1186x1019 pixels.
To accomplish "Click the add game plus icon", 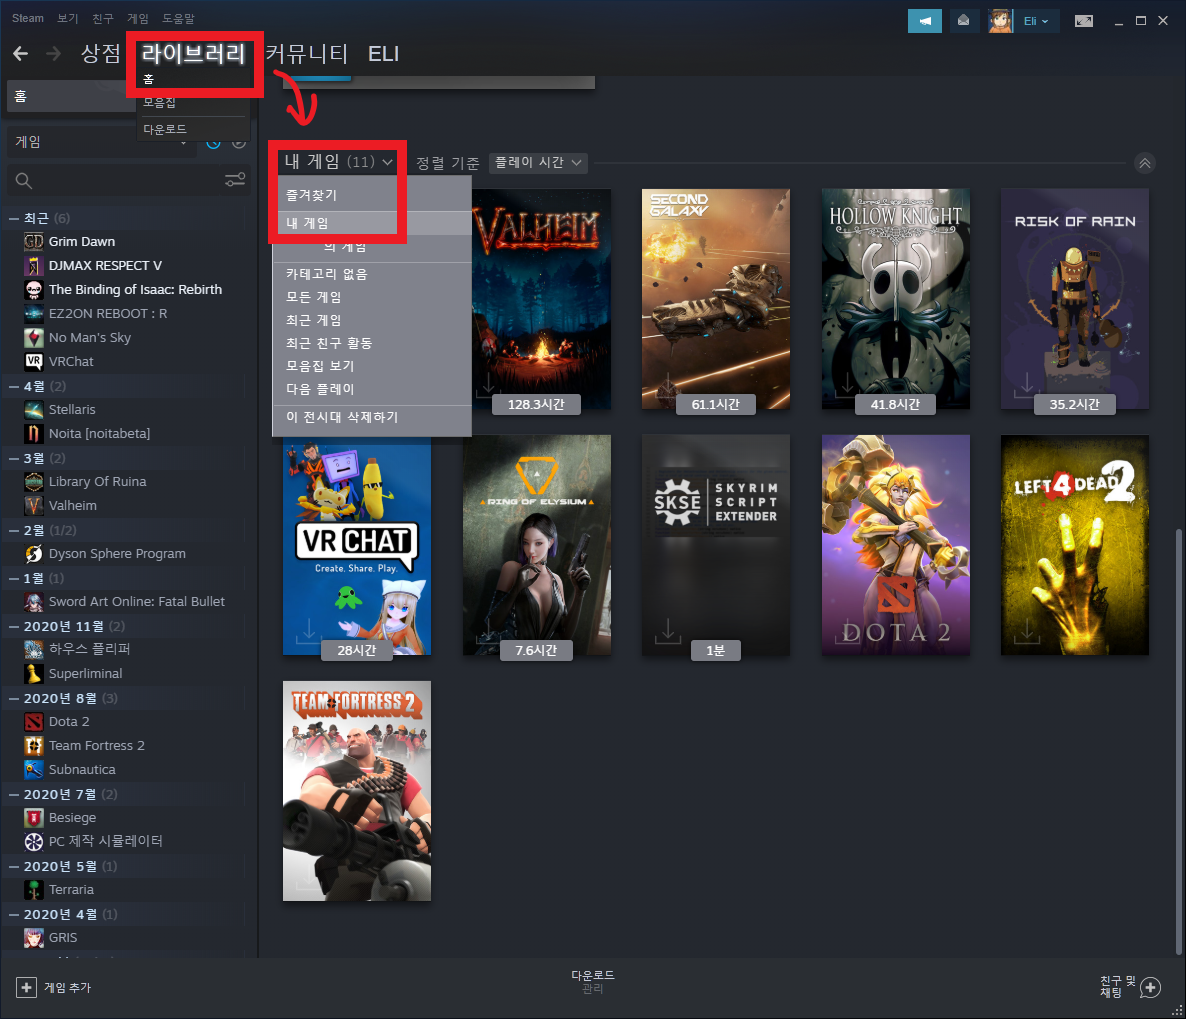I will click(26, 987).
